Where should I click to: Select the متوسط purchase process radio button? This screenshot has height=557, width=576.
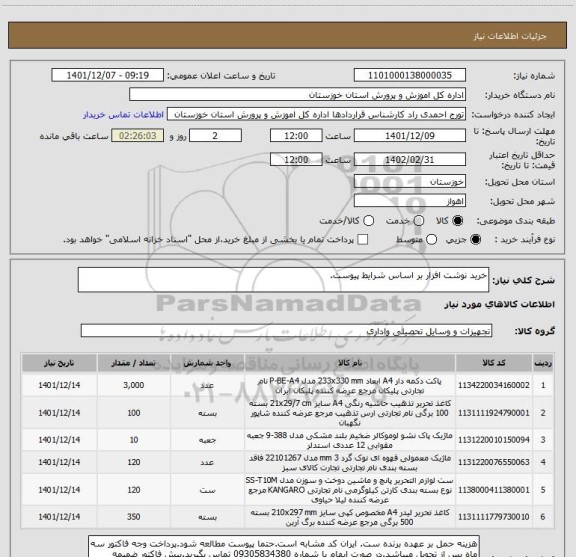click(431, 240)
